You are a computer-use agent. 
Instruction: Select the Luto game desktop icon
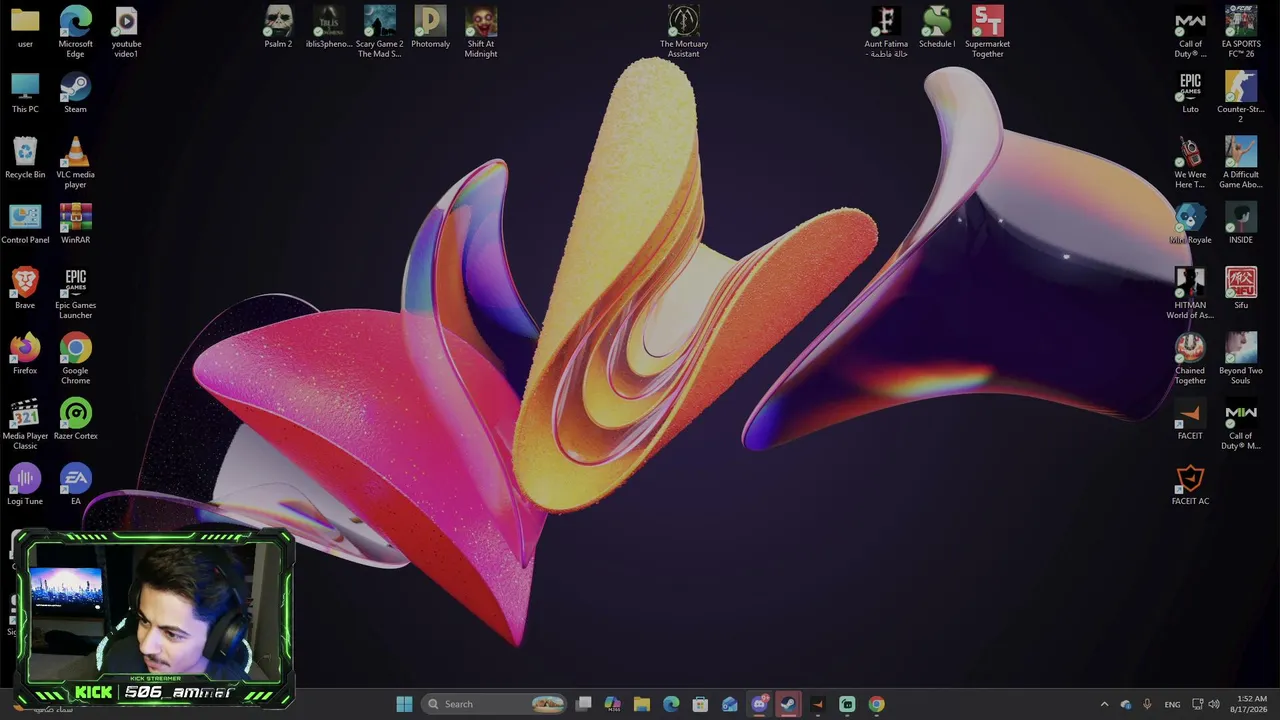(x=1190, y=93)
